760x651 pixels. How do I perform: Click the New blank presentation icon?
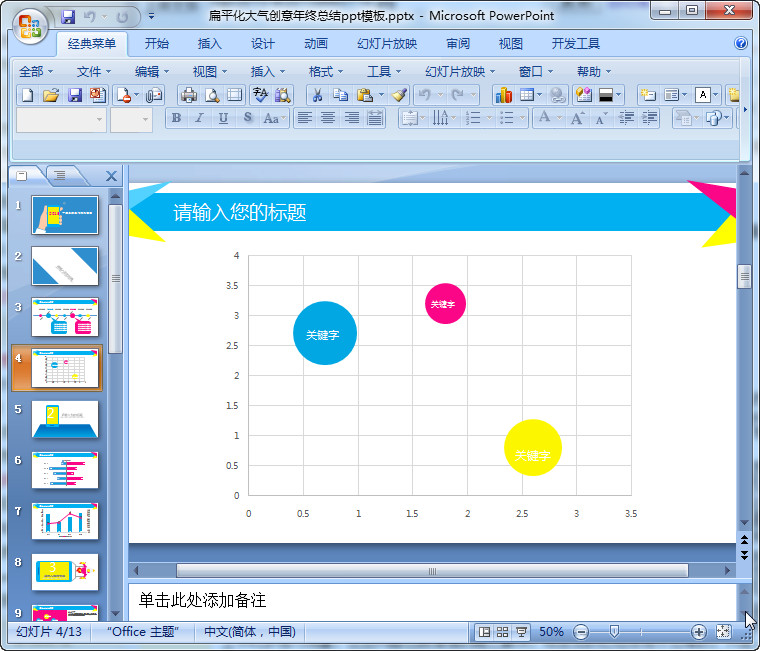click(28, 95)
